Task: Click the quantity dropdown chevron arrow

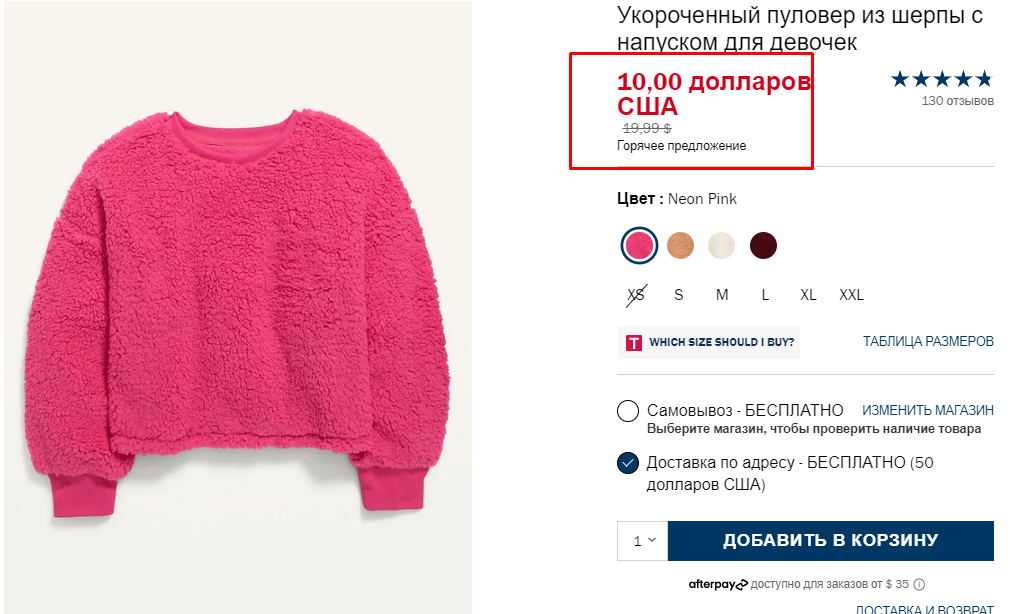Action: 652,540
